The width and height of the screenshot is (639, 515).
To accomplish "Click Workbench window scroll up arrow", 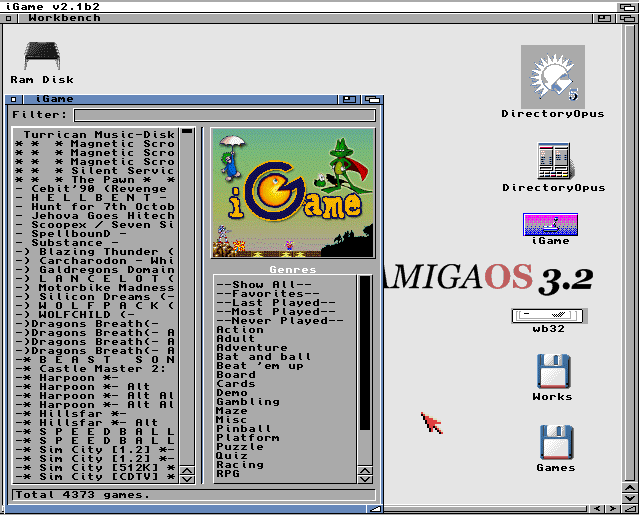I will click(x=629, y=488).
